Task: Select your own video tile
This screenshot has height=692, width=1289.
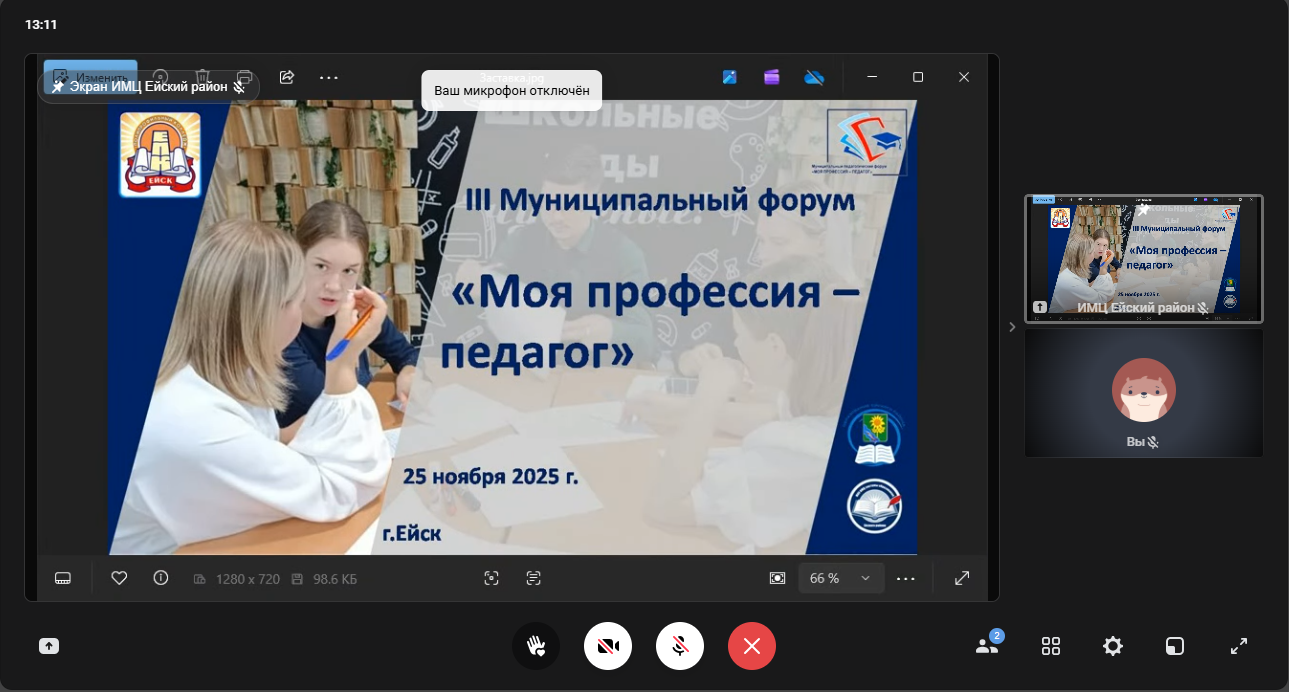Action: [1143, 394]
